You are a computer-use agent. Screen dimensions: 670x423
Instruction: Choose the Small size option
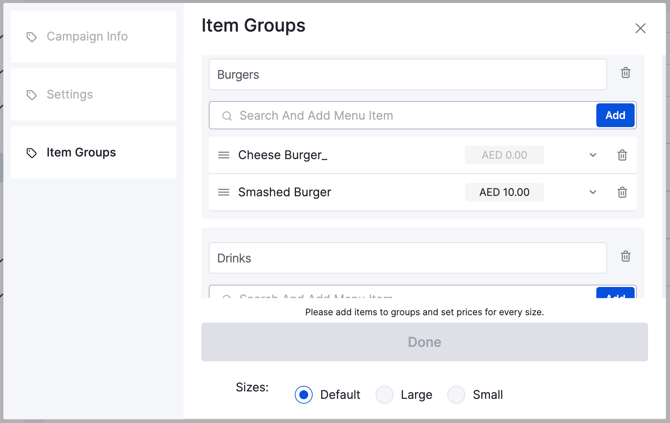(456, 395)
